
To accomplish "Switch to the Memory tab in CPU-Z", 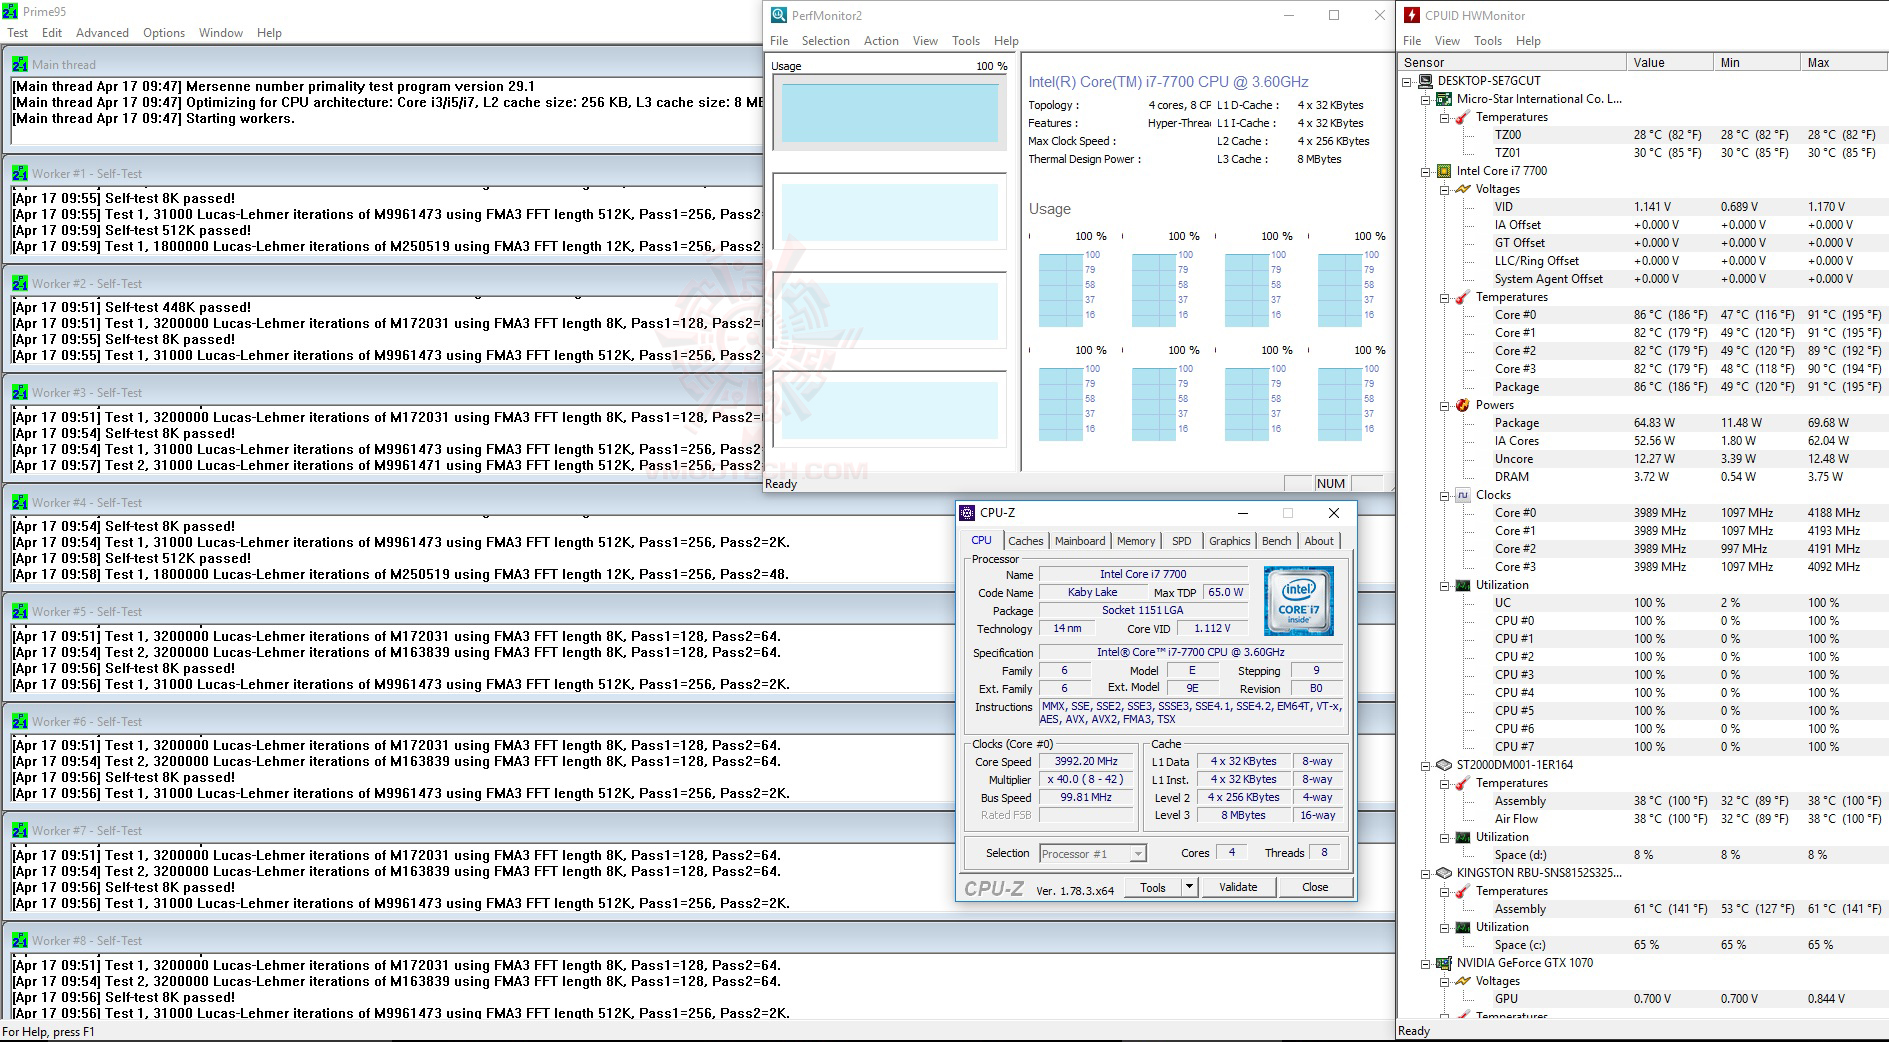I will point(1136,541).
